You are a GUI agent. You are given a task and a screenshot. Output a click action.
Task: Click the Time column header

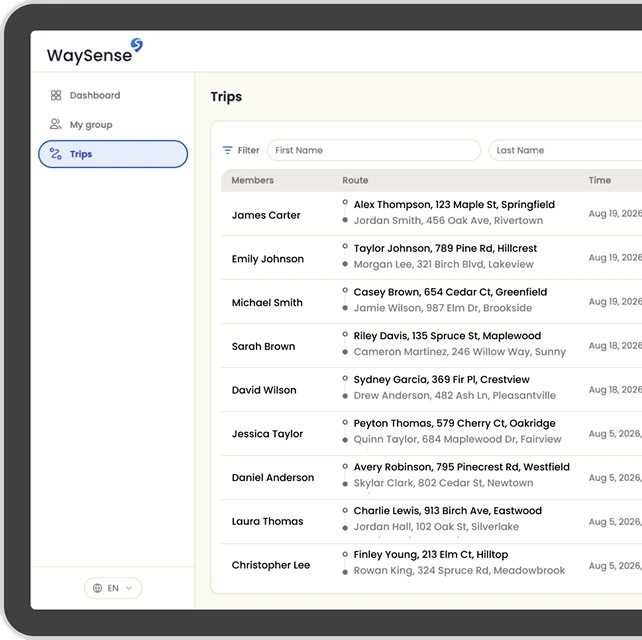[x=600, y=180]
